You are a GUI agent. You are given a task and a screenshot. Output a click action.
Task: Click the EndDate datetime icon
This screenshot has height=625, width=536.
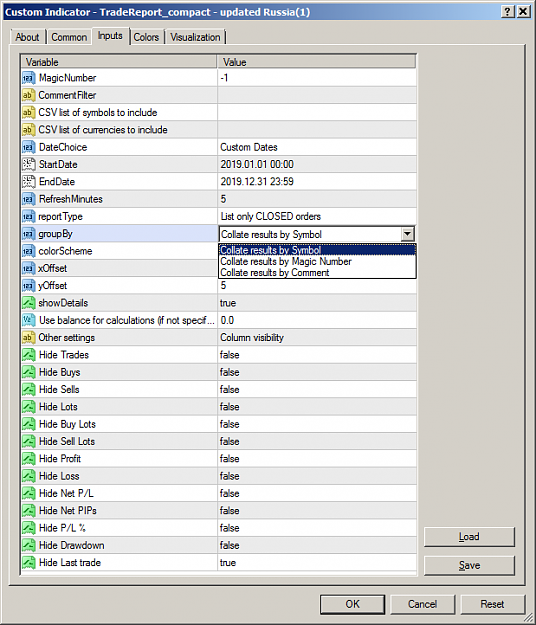tap(28, 182)
